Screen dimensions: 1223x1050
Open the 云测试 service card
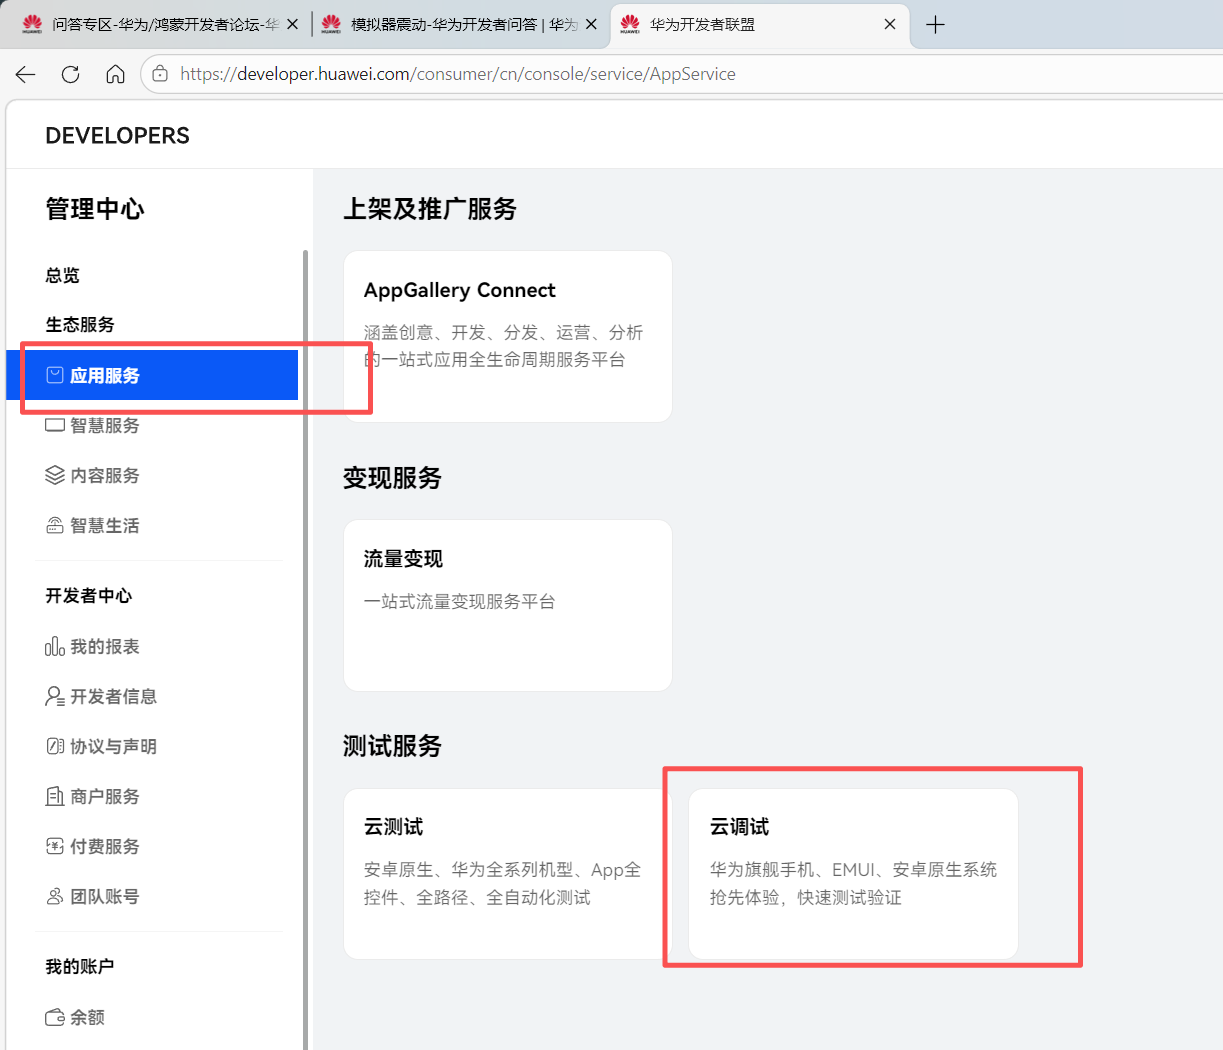click(x=508, y=874)
